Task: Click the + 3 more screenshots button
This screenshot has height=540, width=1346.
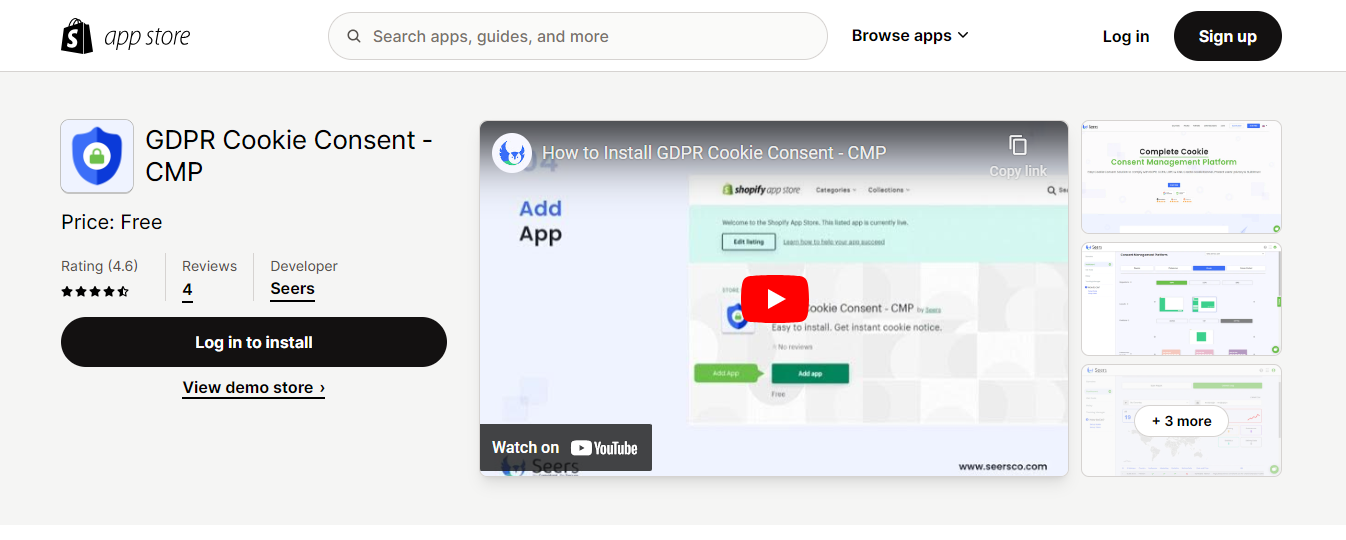Action: (x=1181, y=421)
